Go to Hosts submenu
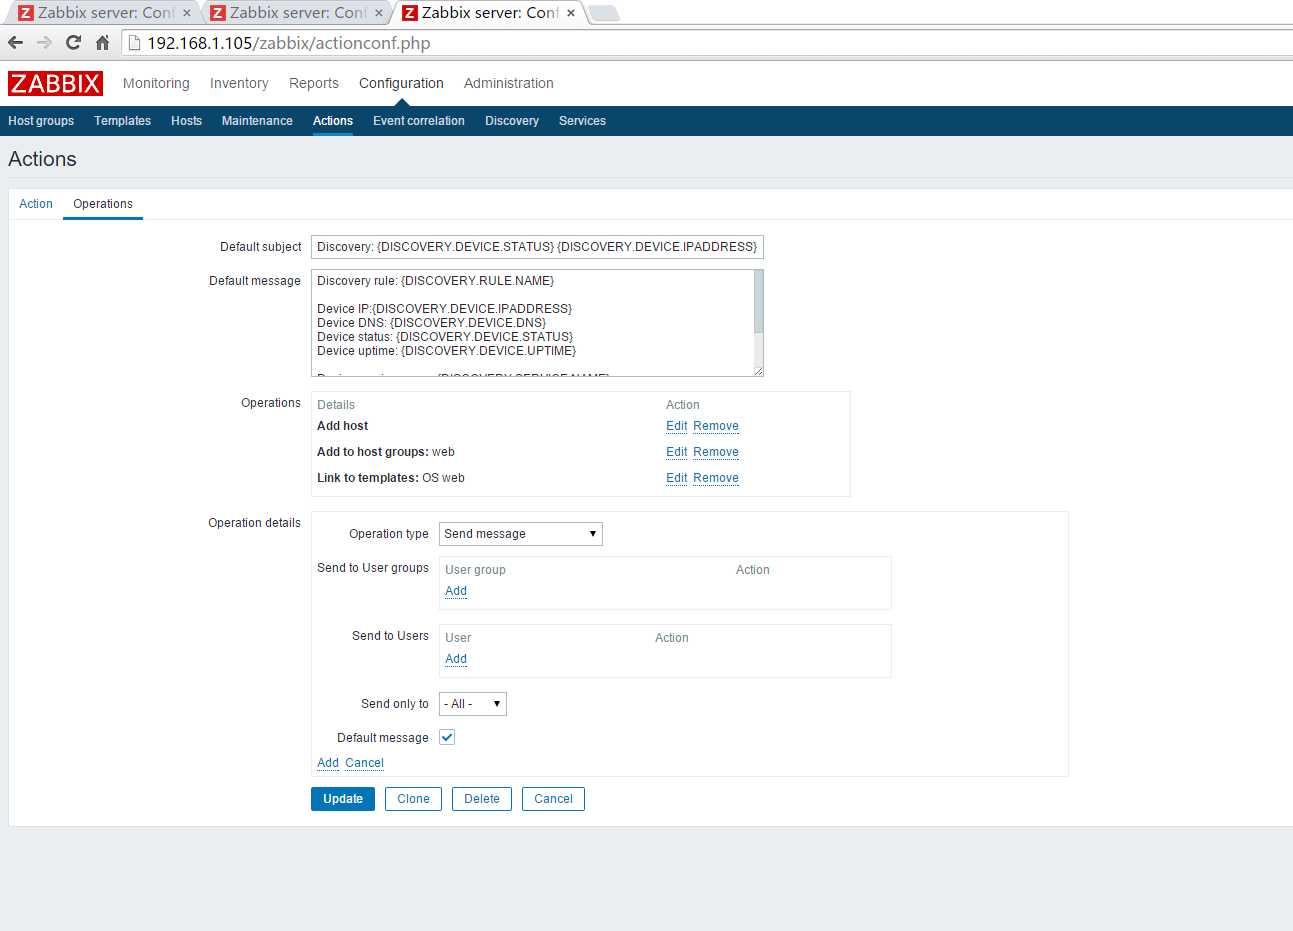 (x=186, y=121)
